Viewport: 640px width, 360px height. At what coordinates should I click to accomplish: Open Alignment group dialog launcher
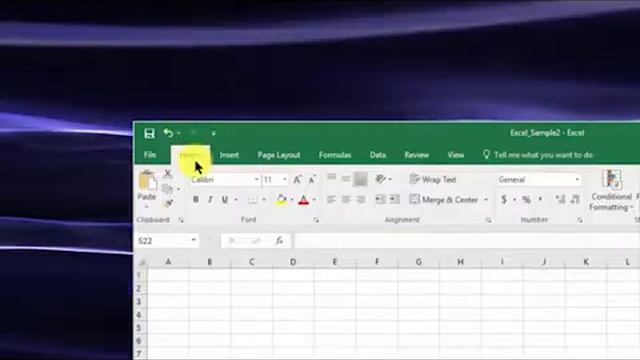[x=488, y=220]
